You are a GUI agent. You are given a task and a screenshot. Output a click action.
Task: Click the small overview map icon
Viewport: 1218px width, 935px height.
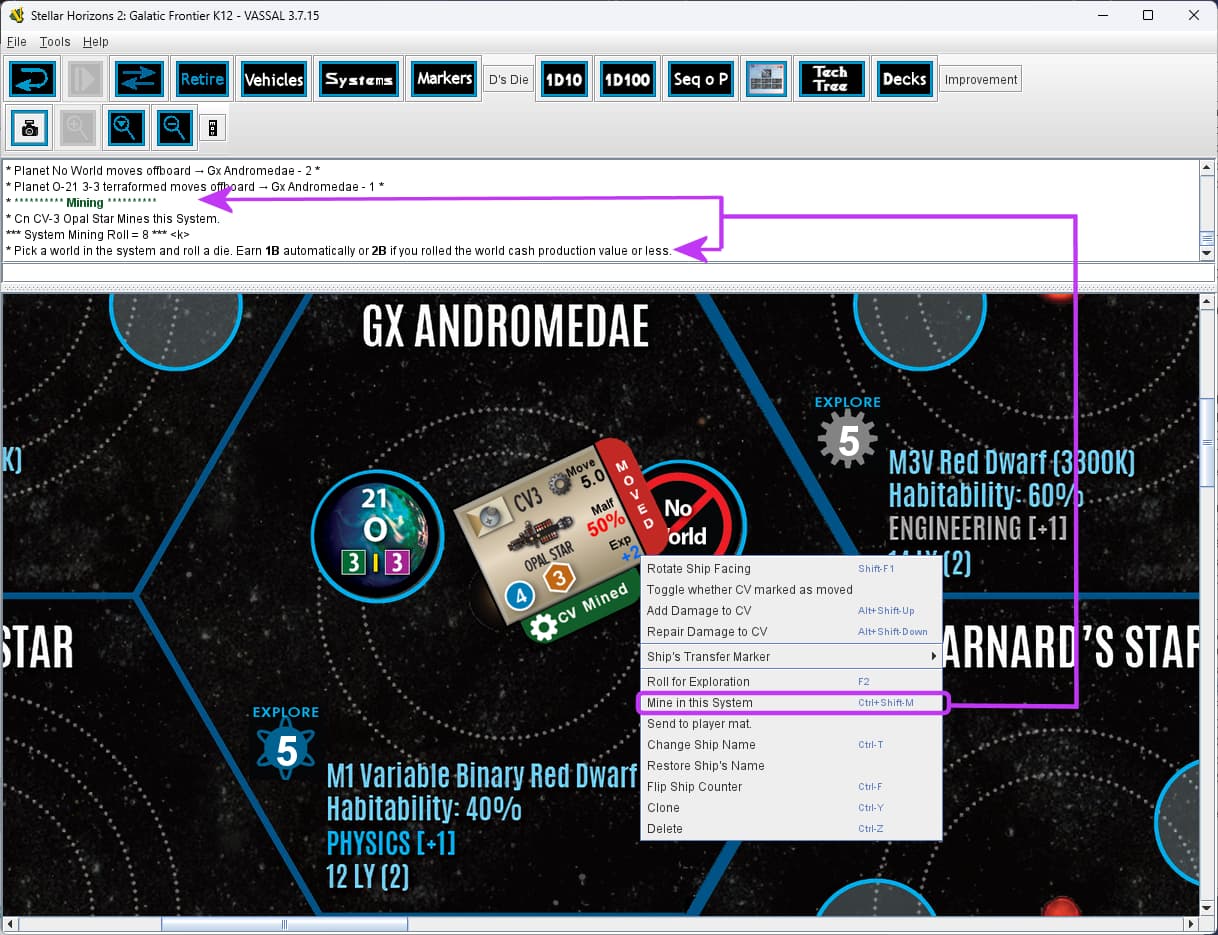pos(212,127)
